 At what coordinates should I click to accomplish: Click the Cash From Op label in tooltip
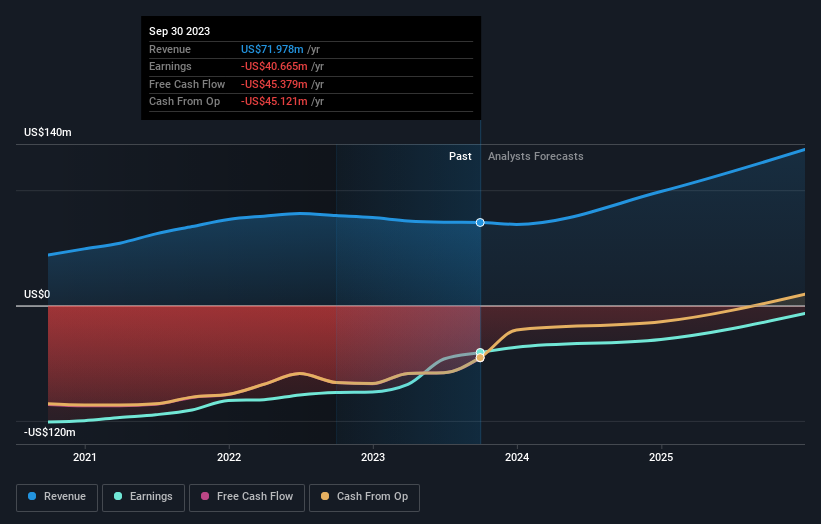click(184, 102)
